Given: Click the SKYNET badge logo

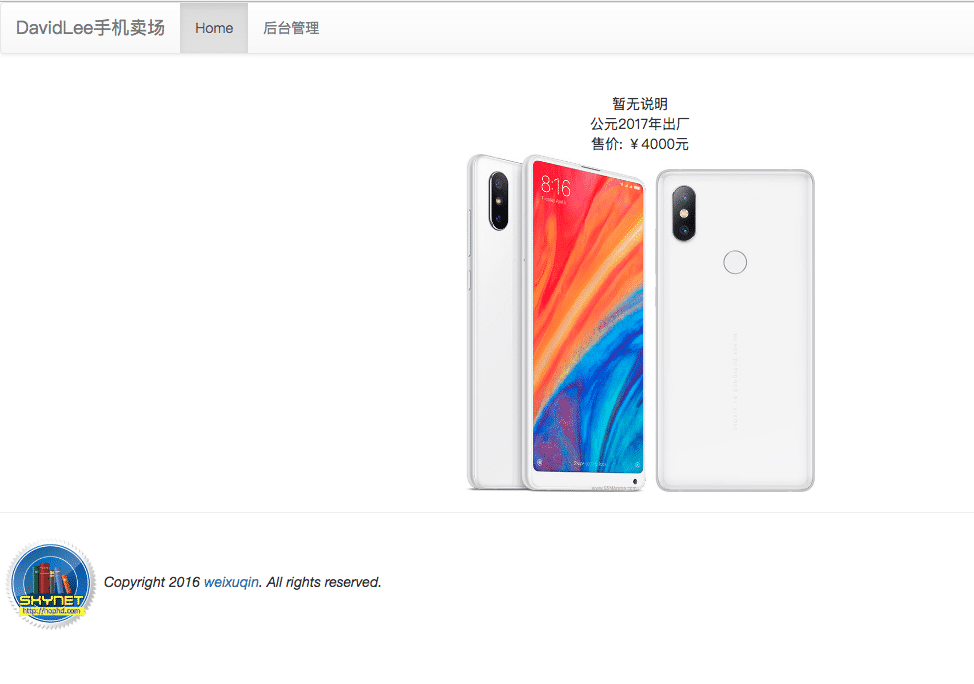Looking at the screenshot, I should tap(51, 584).
